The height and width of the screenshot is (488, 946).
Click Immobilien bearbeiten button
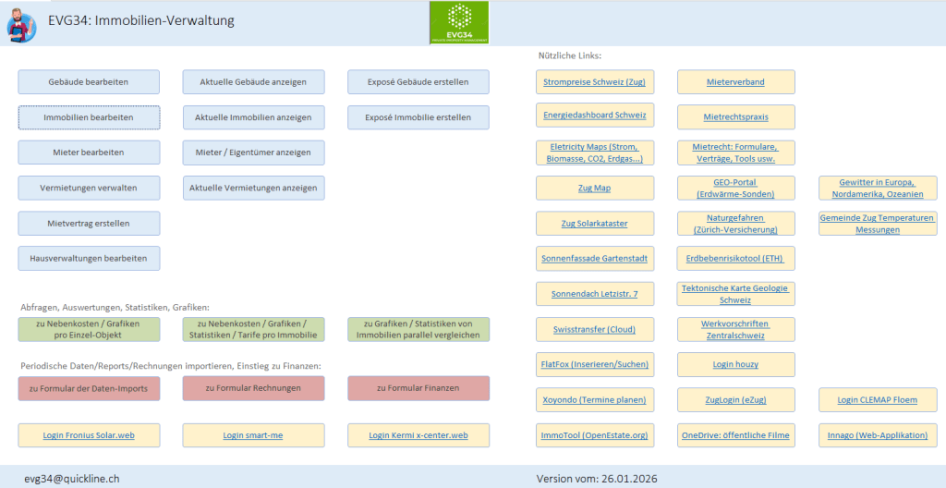click(x=89, y=117)
